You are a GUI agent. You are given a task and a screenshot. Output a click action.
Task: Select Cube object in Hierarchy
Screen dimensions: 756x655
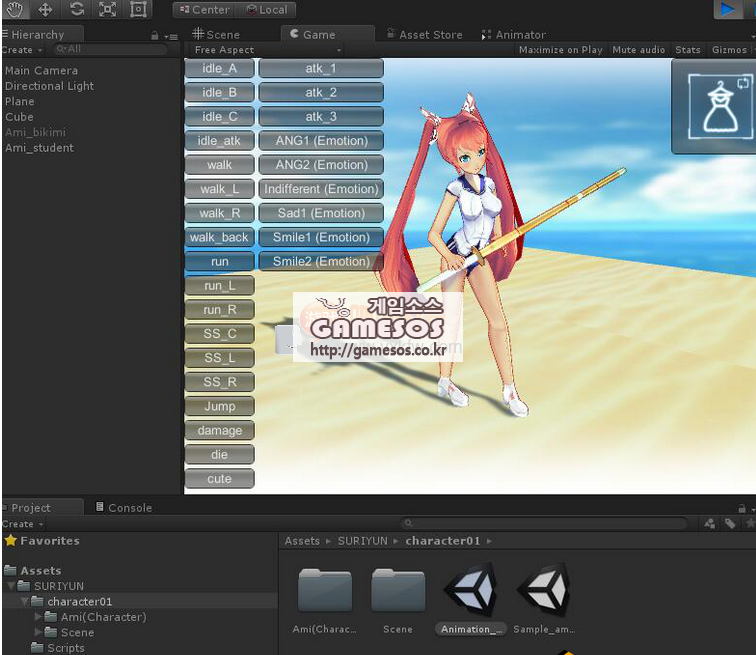19,117
